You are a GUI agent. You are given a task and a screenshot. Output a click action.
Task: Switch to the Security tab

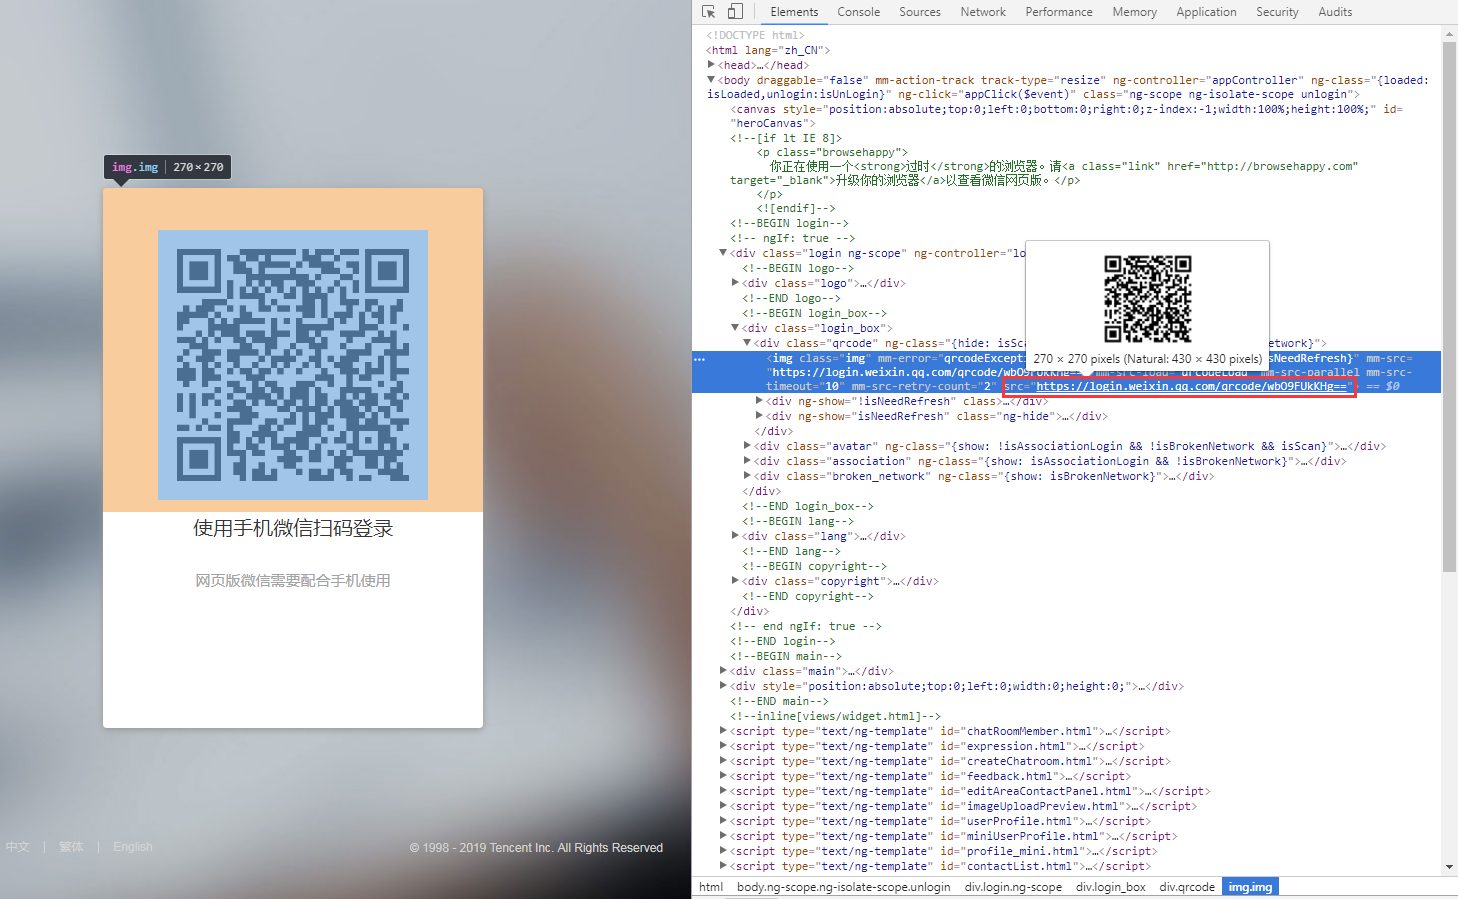(1277, 12)
